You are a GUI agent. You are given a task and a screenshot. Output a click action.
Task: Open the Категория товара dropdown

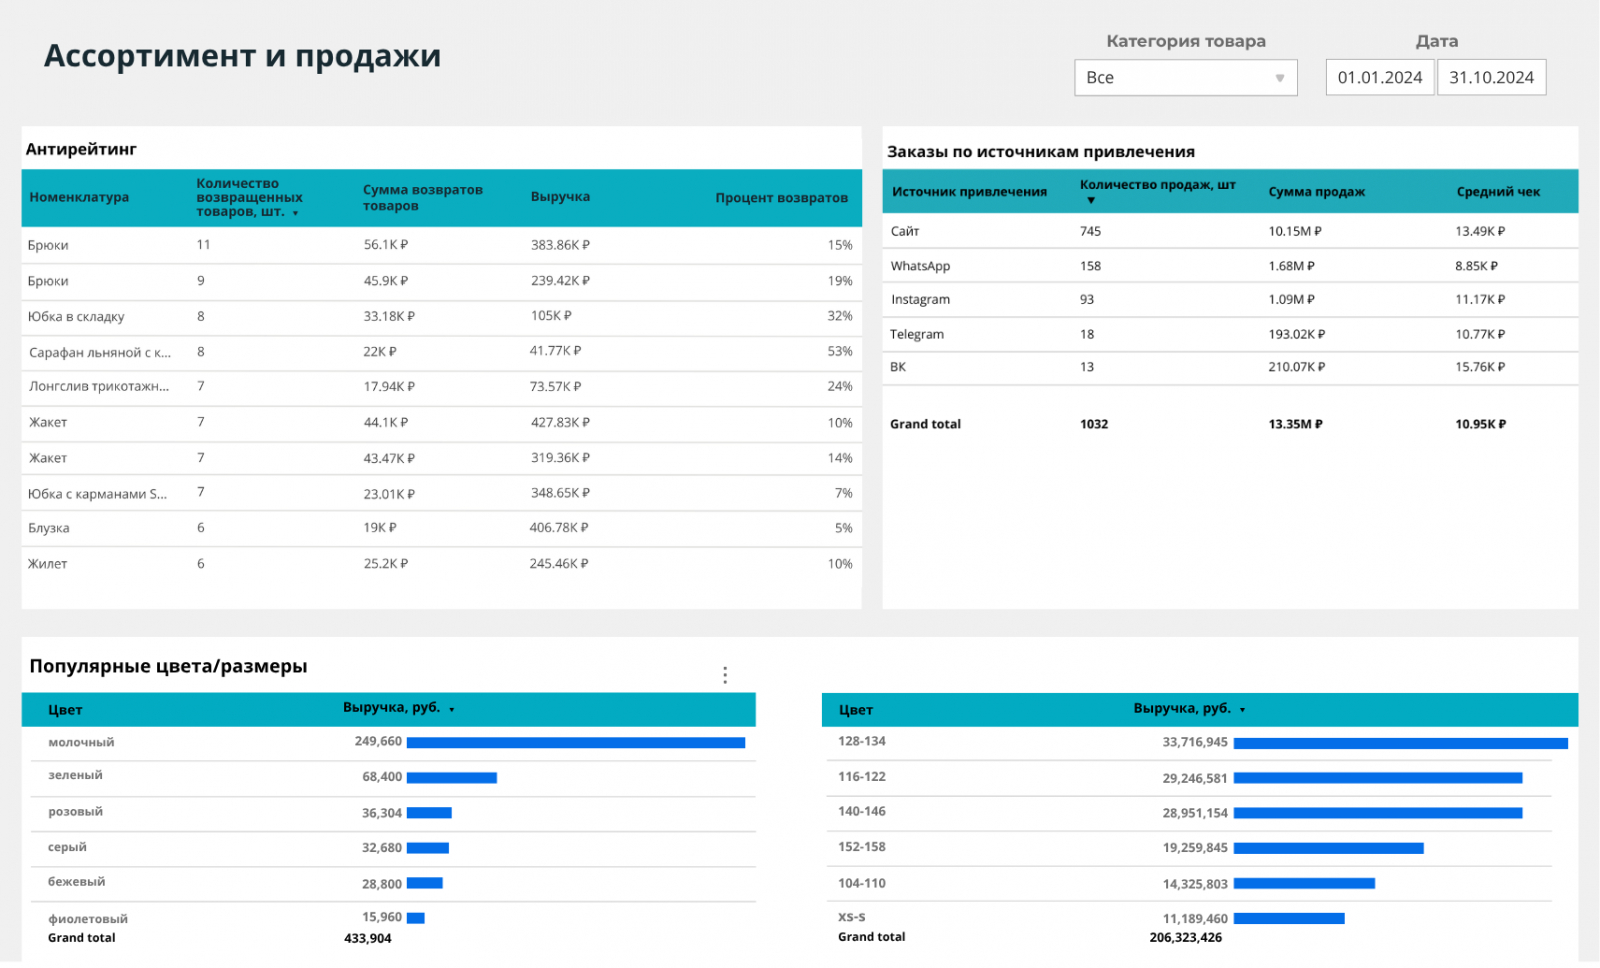click(x=1186, y=78)
